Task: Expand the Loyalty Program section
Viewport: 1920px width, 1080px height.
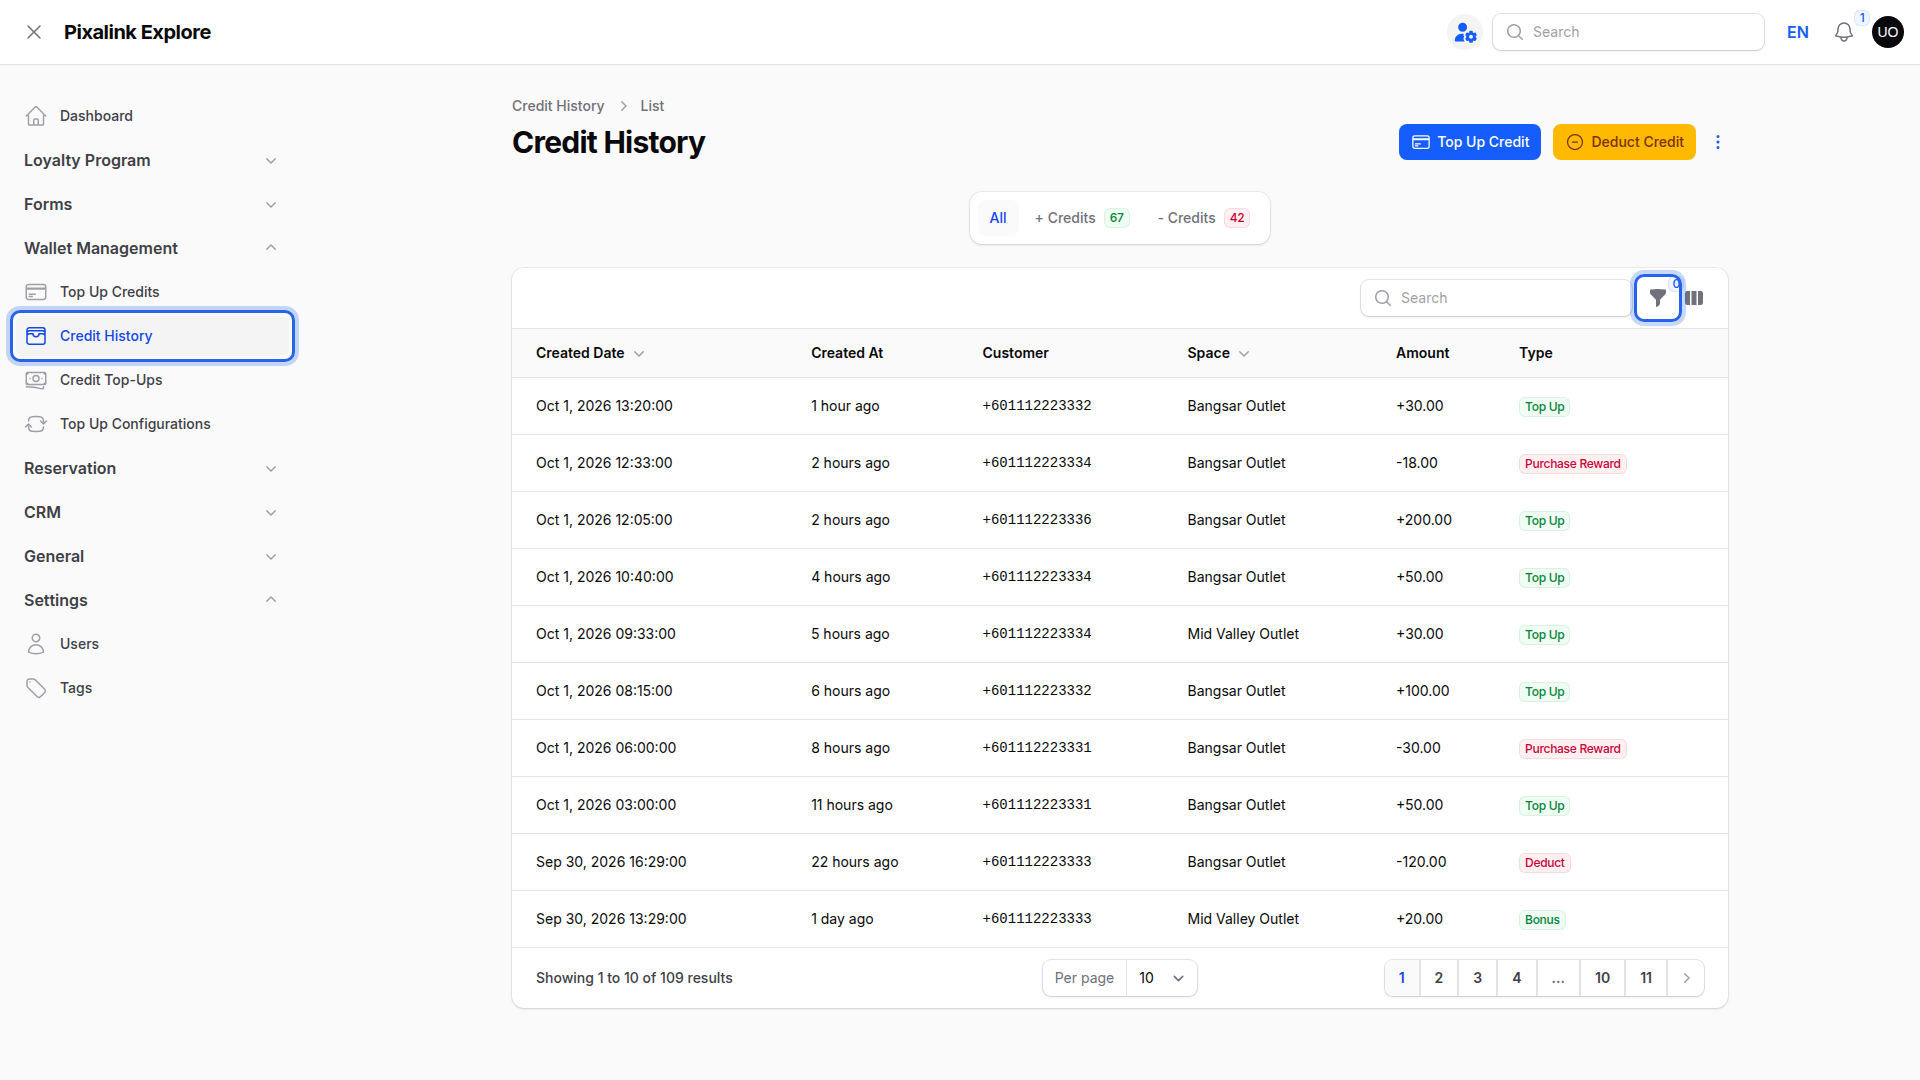Action: point(150,160)
